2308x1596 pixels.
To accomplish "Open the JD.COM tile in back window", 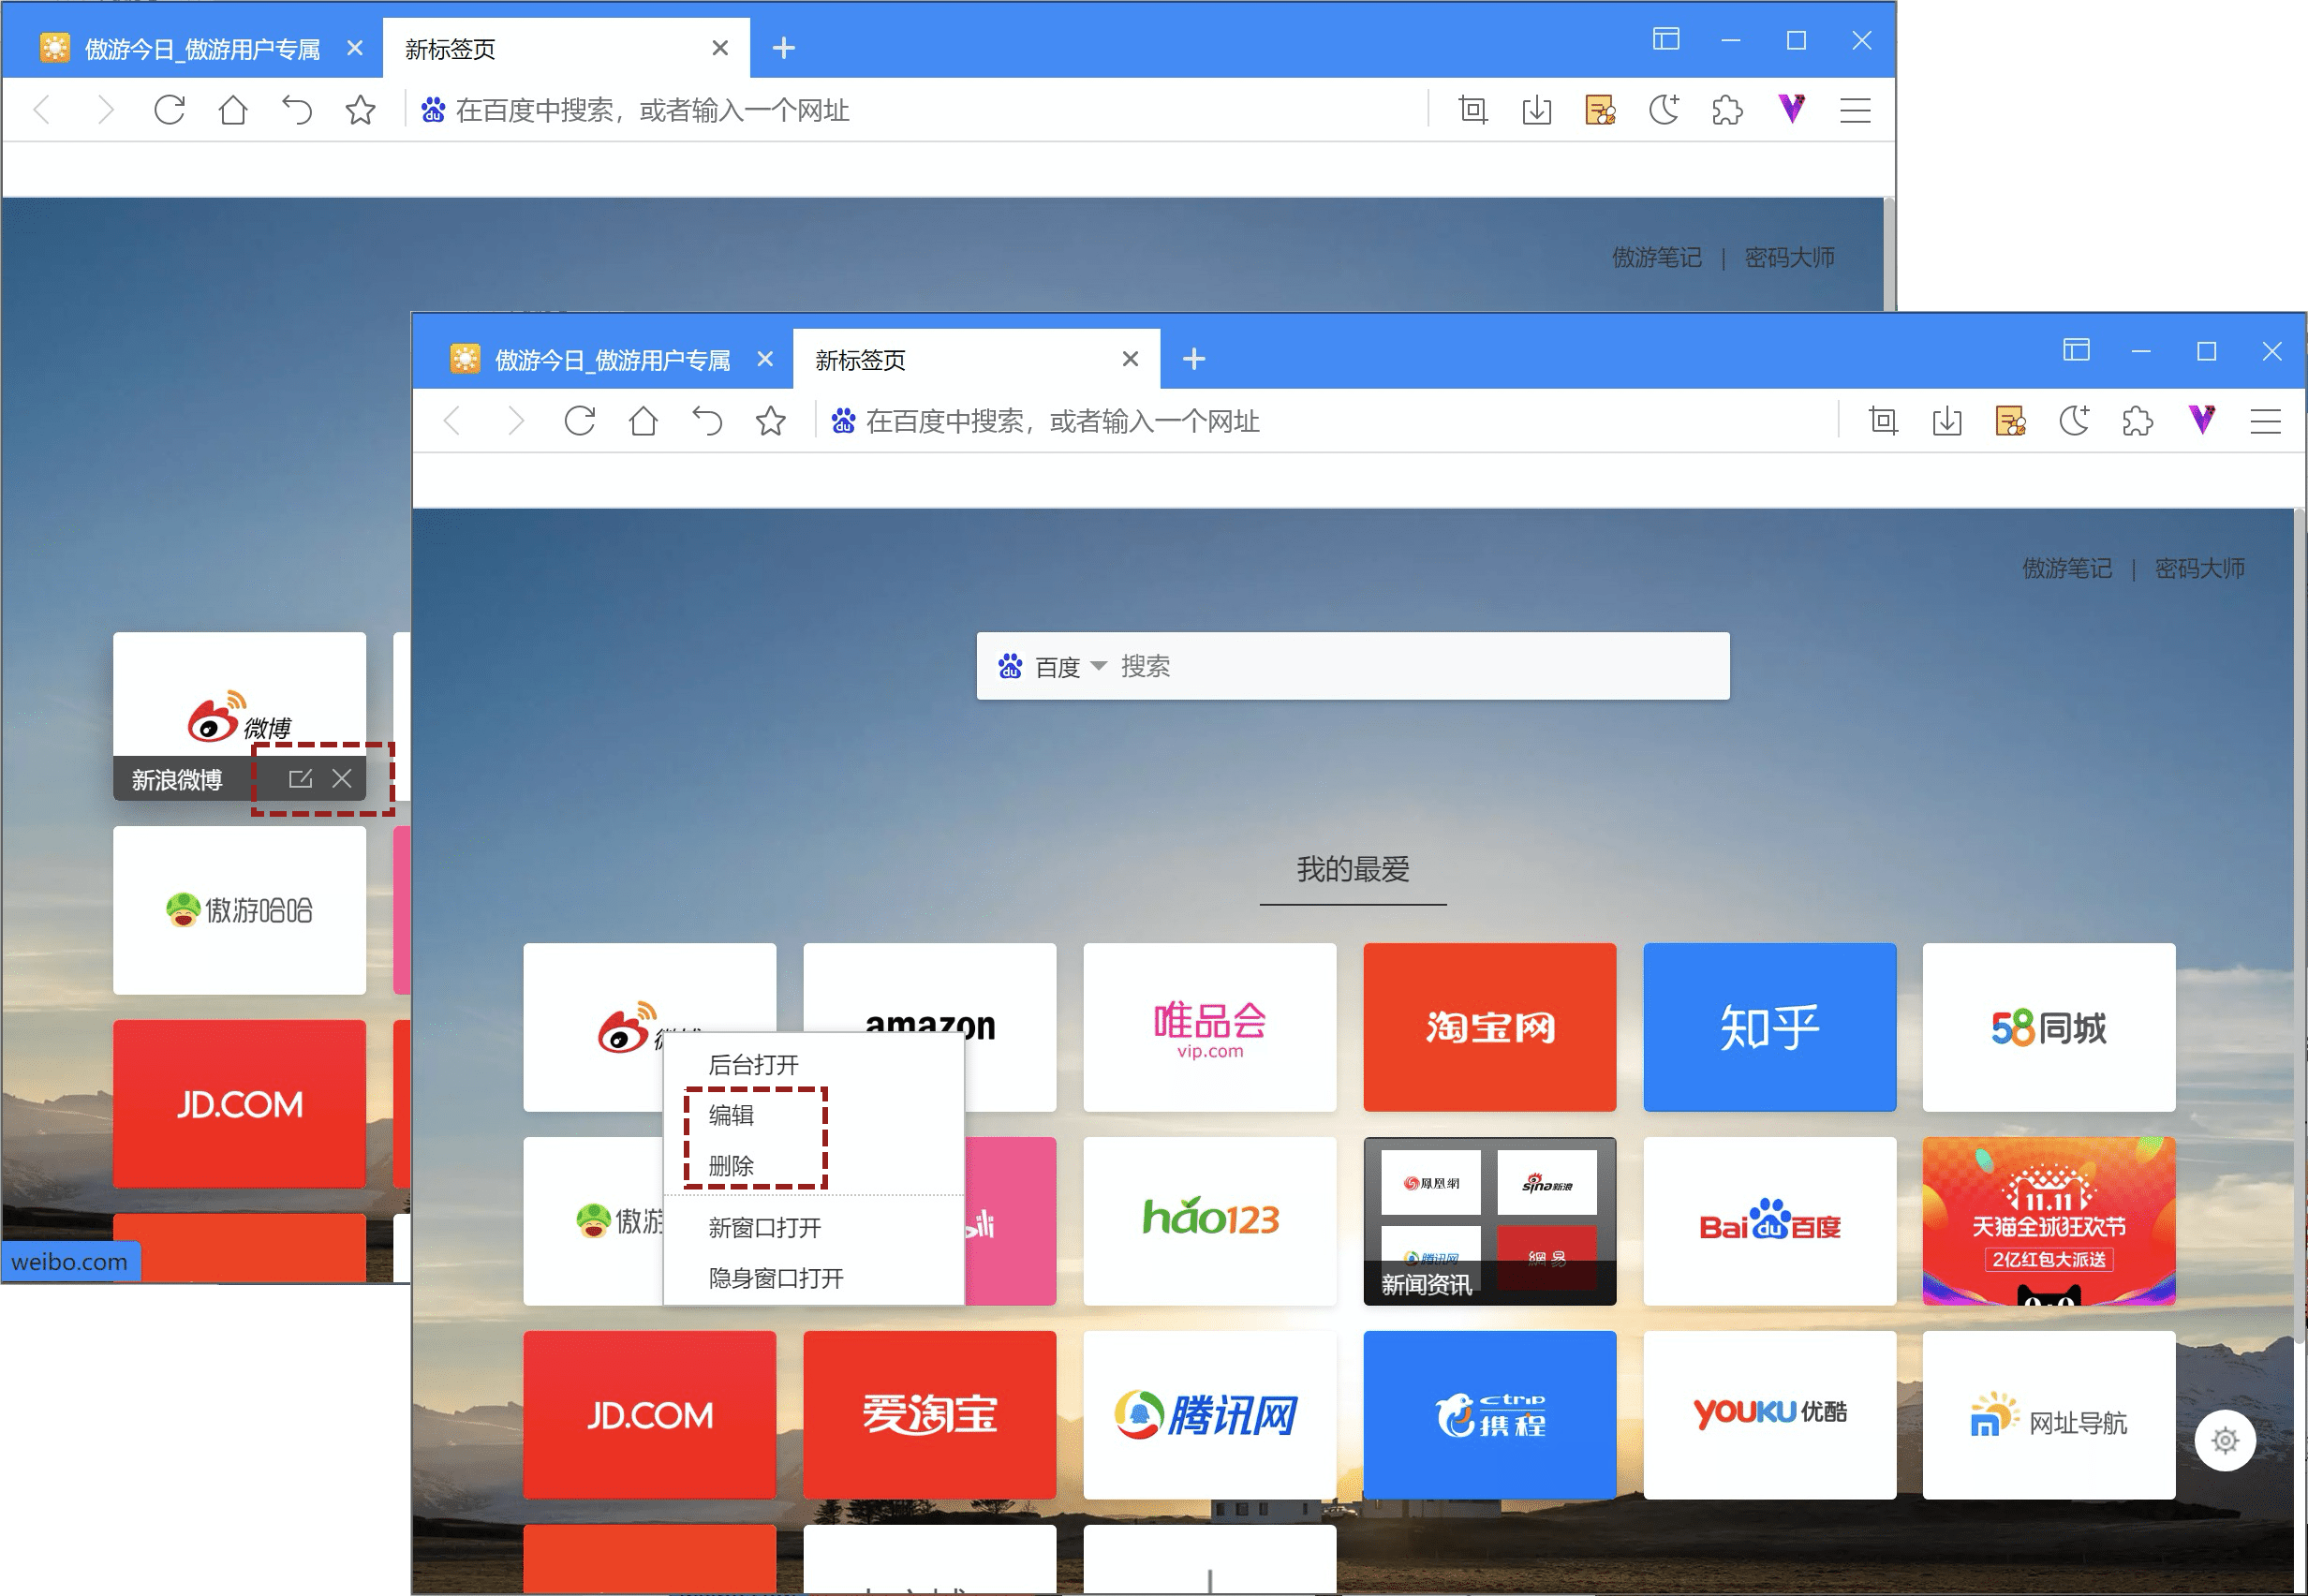I will [x=239, y=1104].
